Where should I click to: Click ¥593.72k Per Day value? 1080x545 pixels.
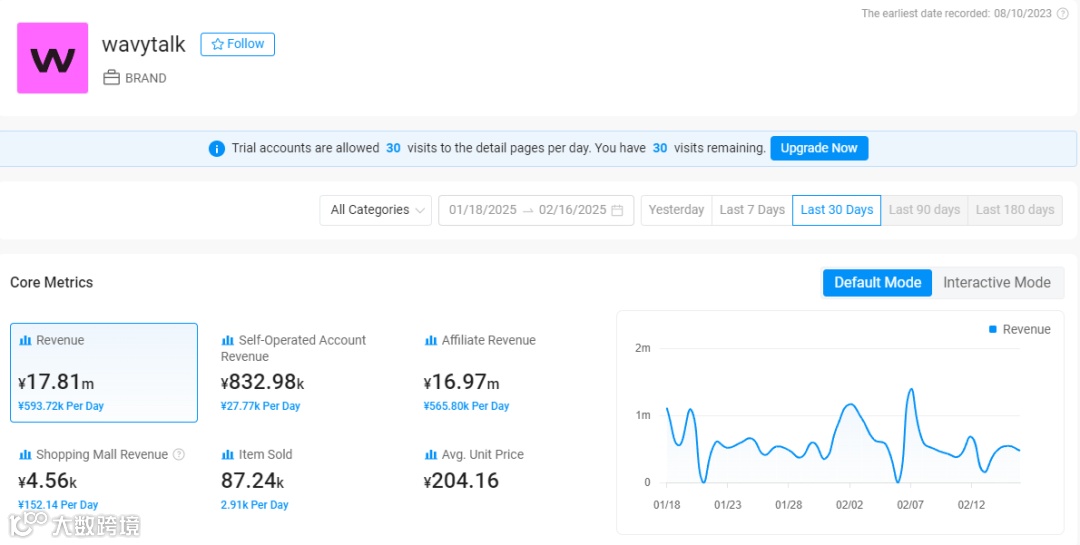point(61,407)
